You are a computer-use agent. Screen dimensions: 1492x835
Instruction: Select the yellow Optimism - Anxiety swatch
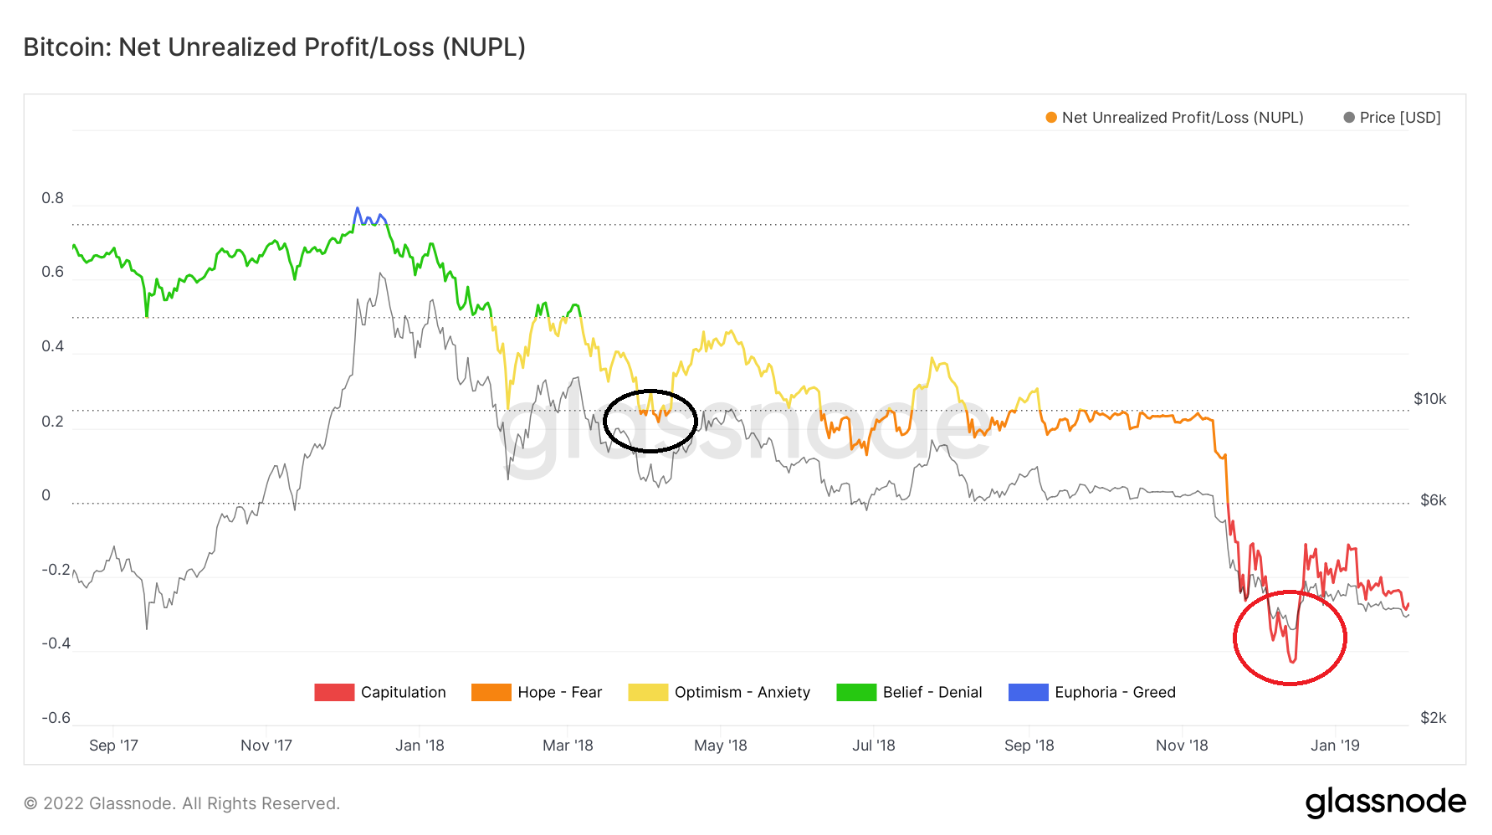648,692
